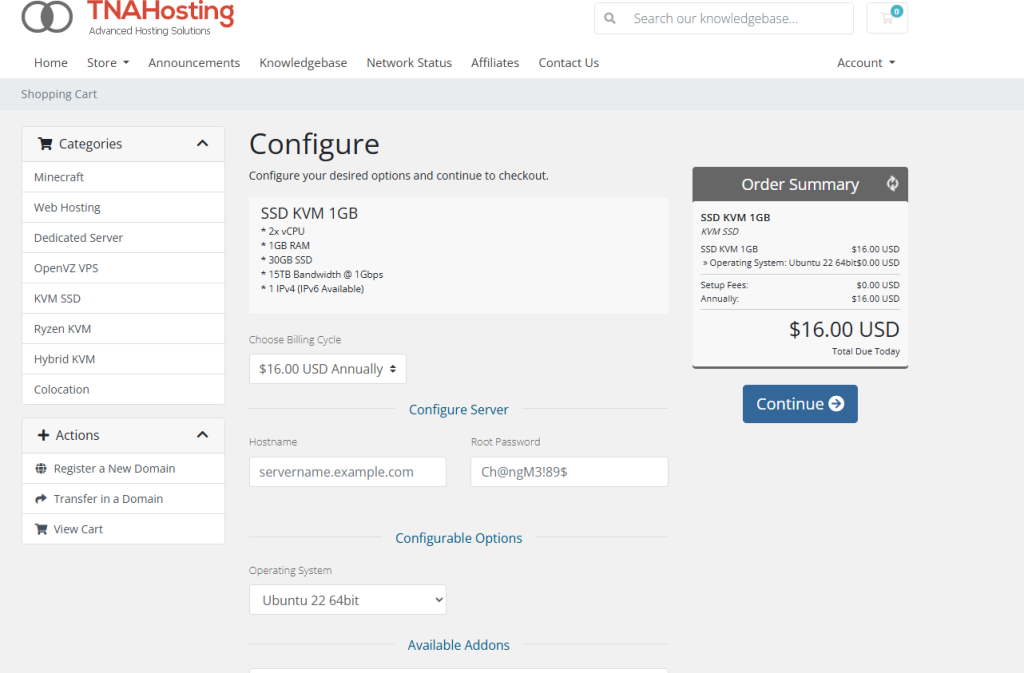This screenshot has width=1024, height=673.
Task: Click the cart icon beside View Cart
Action: 41,529
